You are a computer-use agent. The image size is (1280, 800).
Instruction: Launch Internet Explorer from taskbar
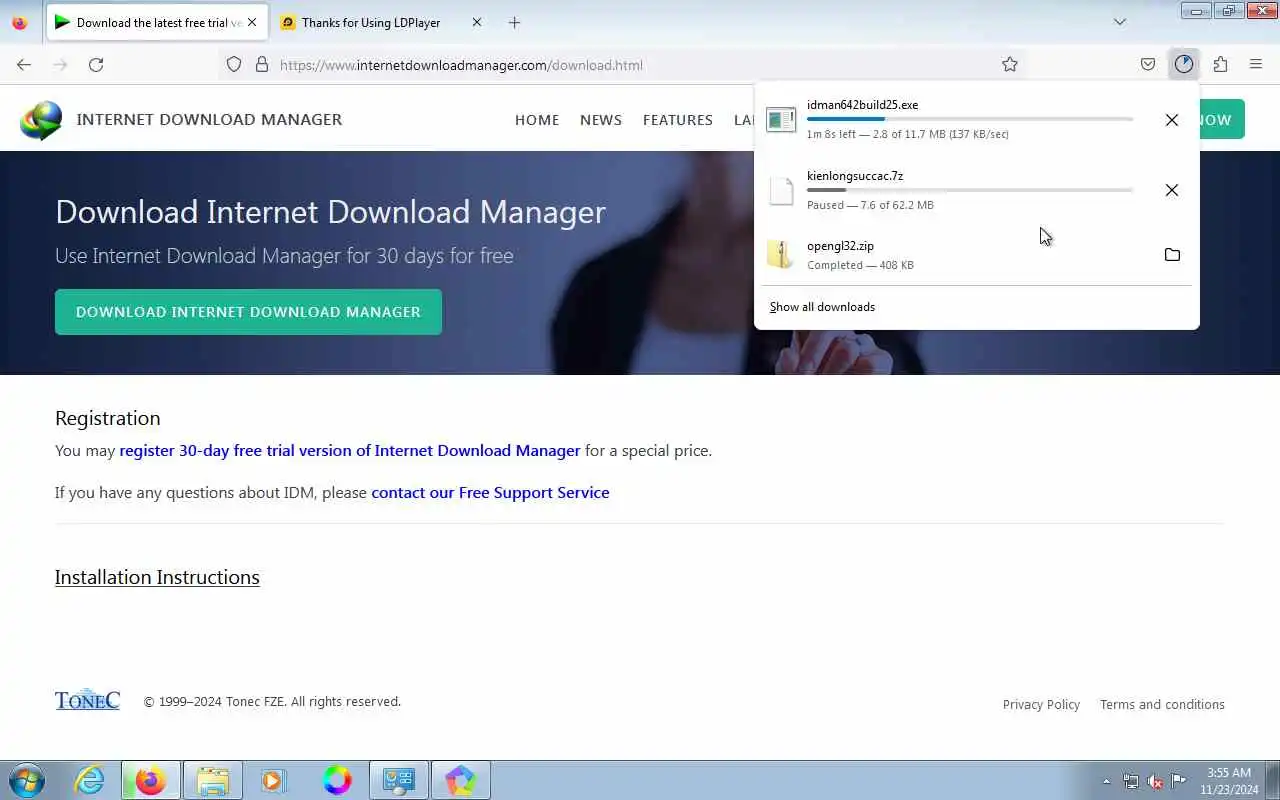tap(90, 780)
